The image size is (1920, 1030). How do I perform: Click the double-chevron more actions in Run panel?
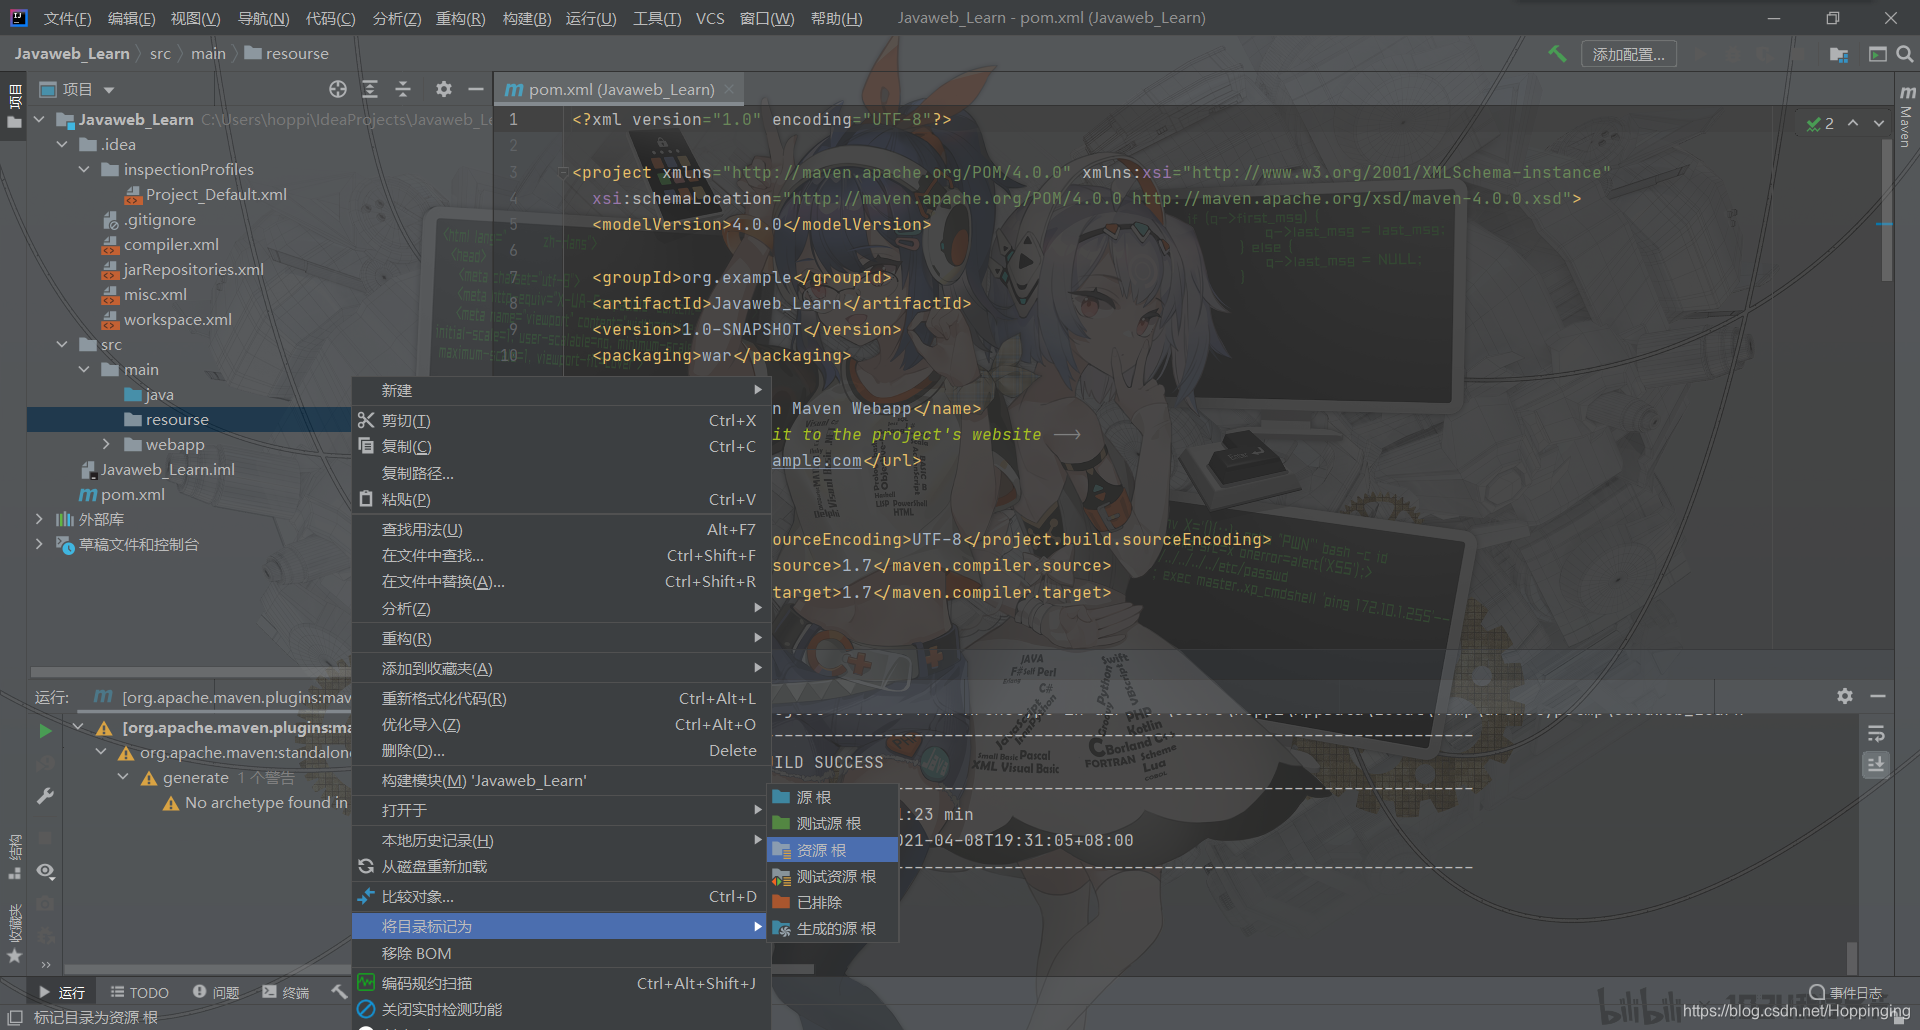coord(45,965)
